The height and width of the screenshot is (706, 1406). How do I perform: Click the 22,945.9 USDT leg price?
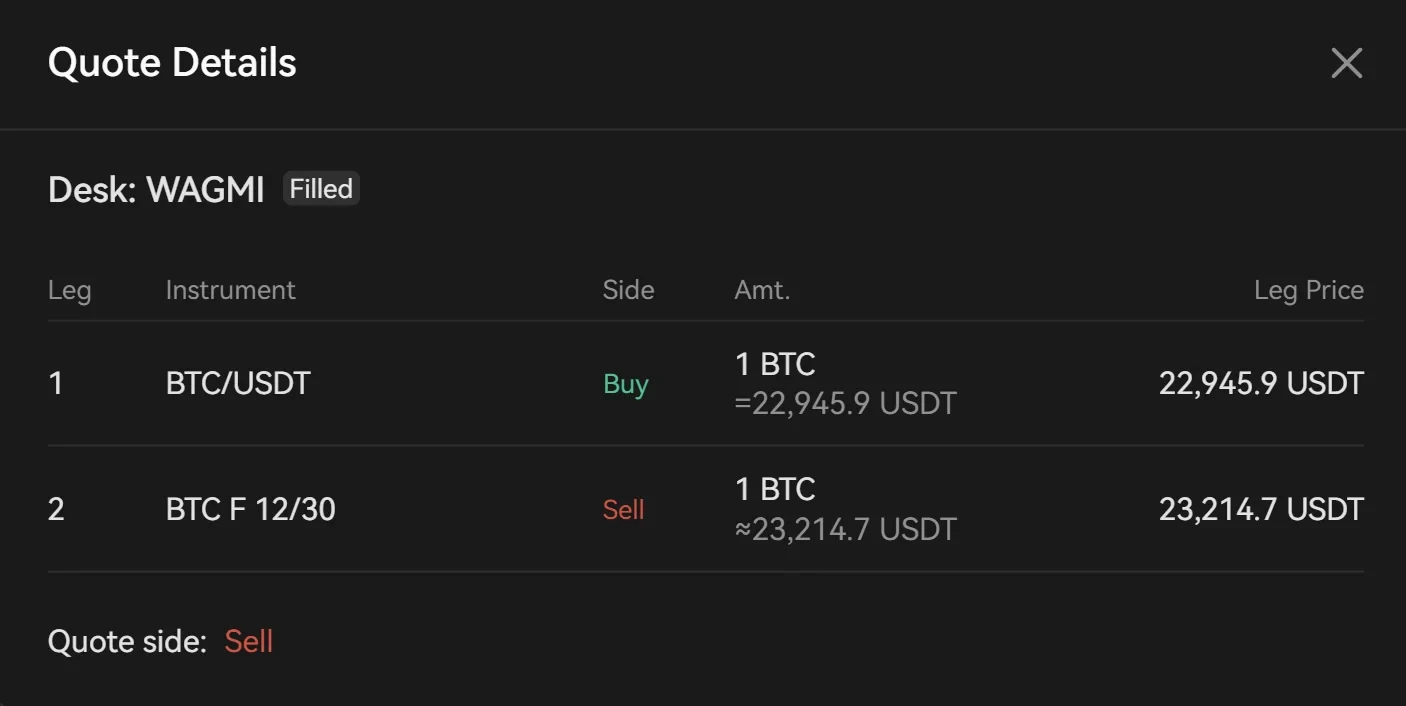1260,383
